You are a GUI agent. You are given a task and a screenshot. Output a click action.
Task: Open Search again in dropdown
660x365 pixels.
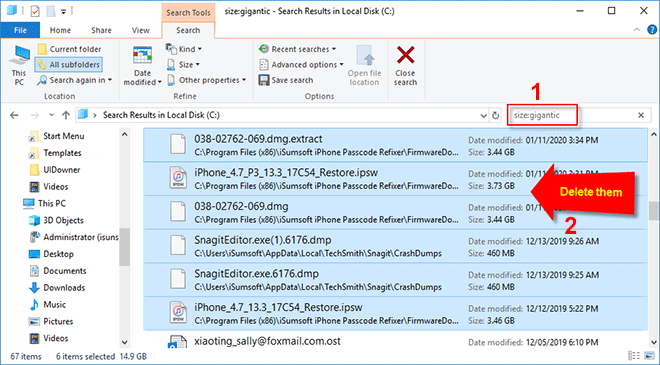[x=75, y=80]
